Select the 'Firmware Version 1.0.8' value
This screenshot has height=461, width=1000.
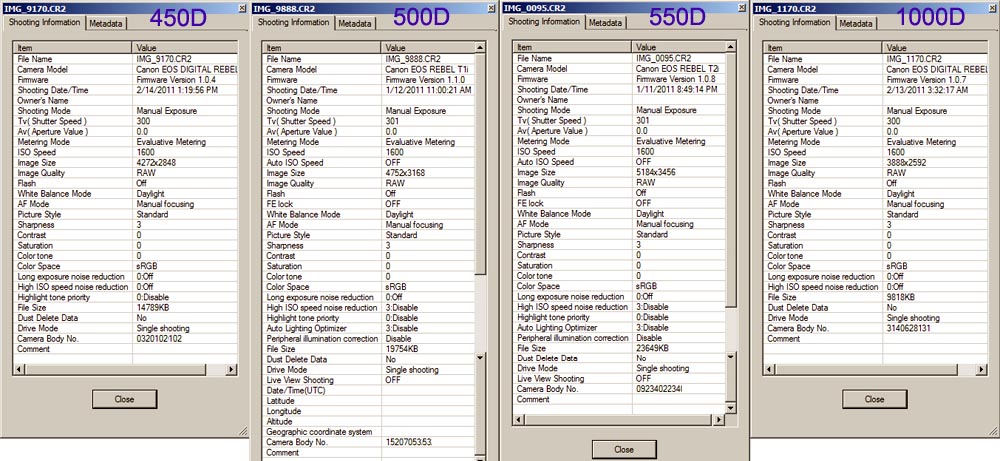[676, 79]
